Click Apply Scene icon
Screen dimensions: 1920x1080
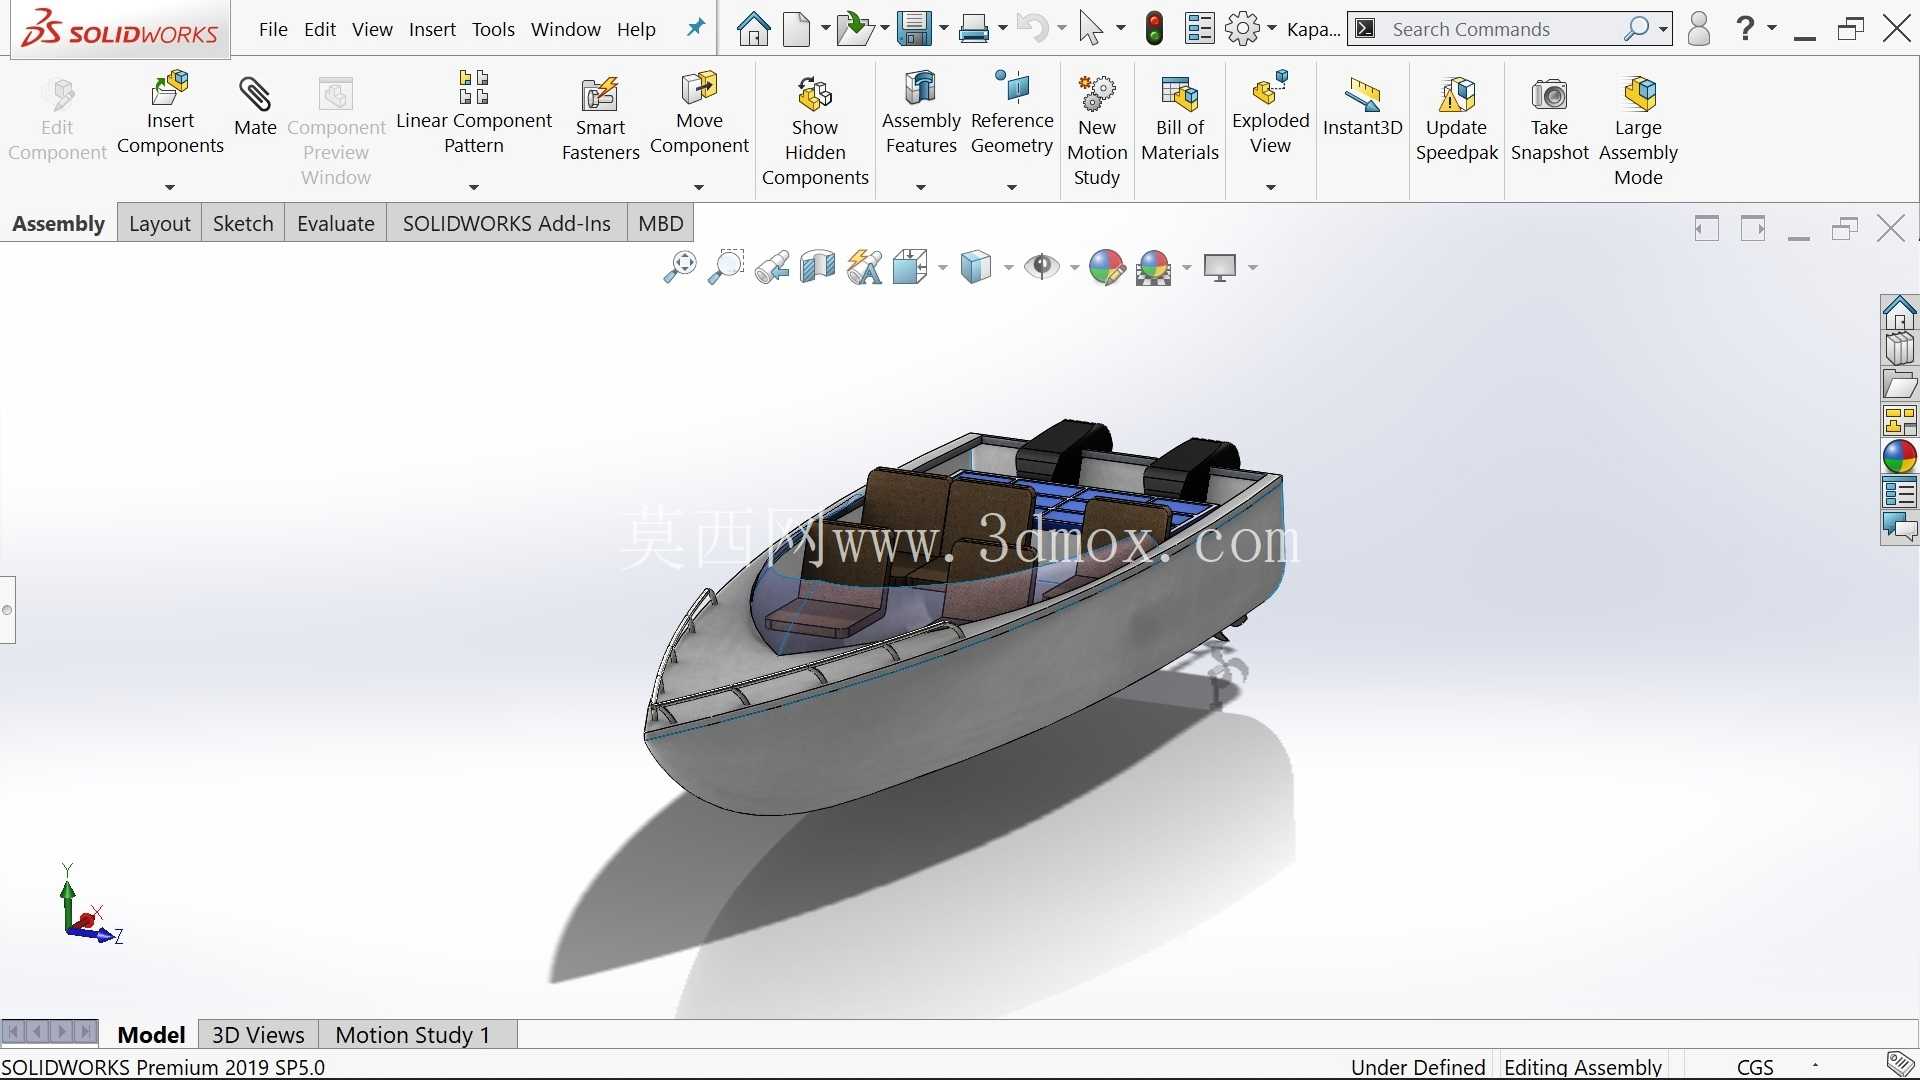(1153, 267)
